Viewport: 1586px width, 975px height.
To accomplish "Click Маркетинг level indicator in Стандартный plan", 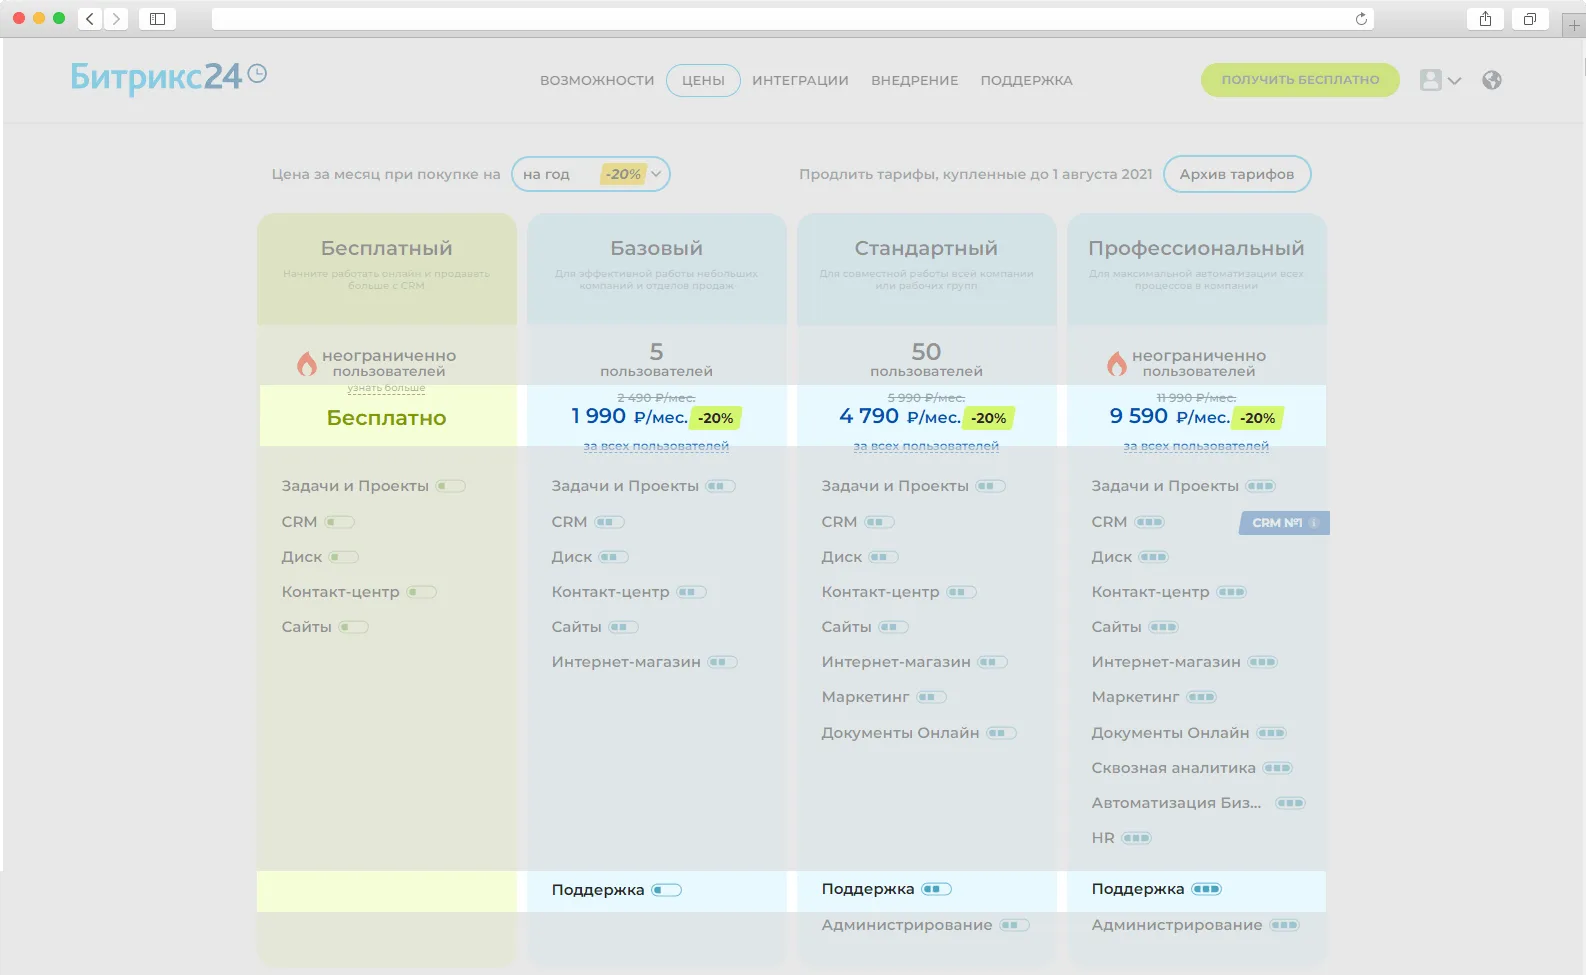I will click(x=931, y=697).
